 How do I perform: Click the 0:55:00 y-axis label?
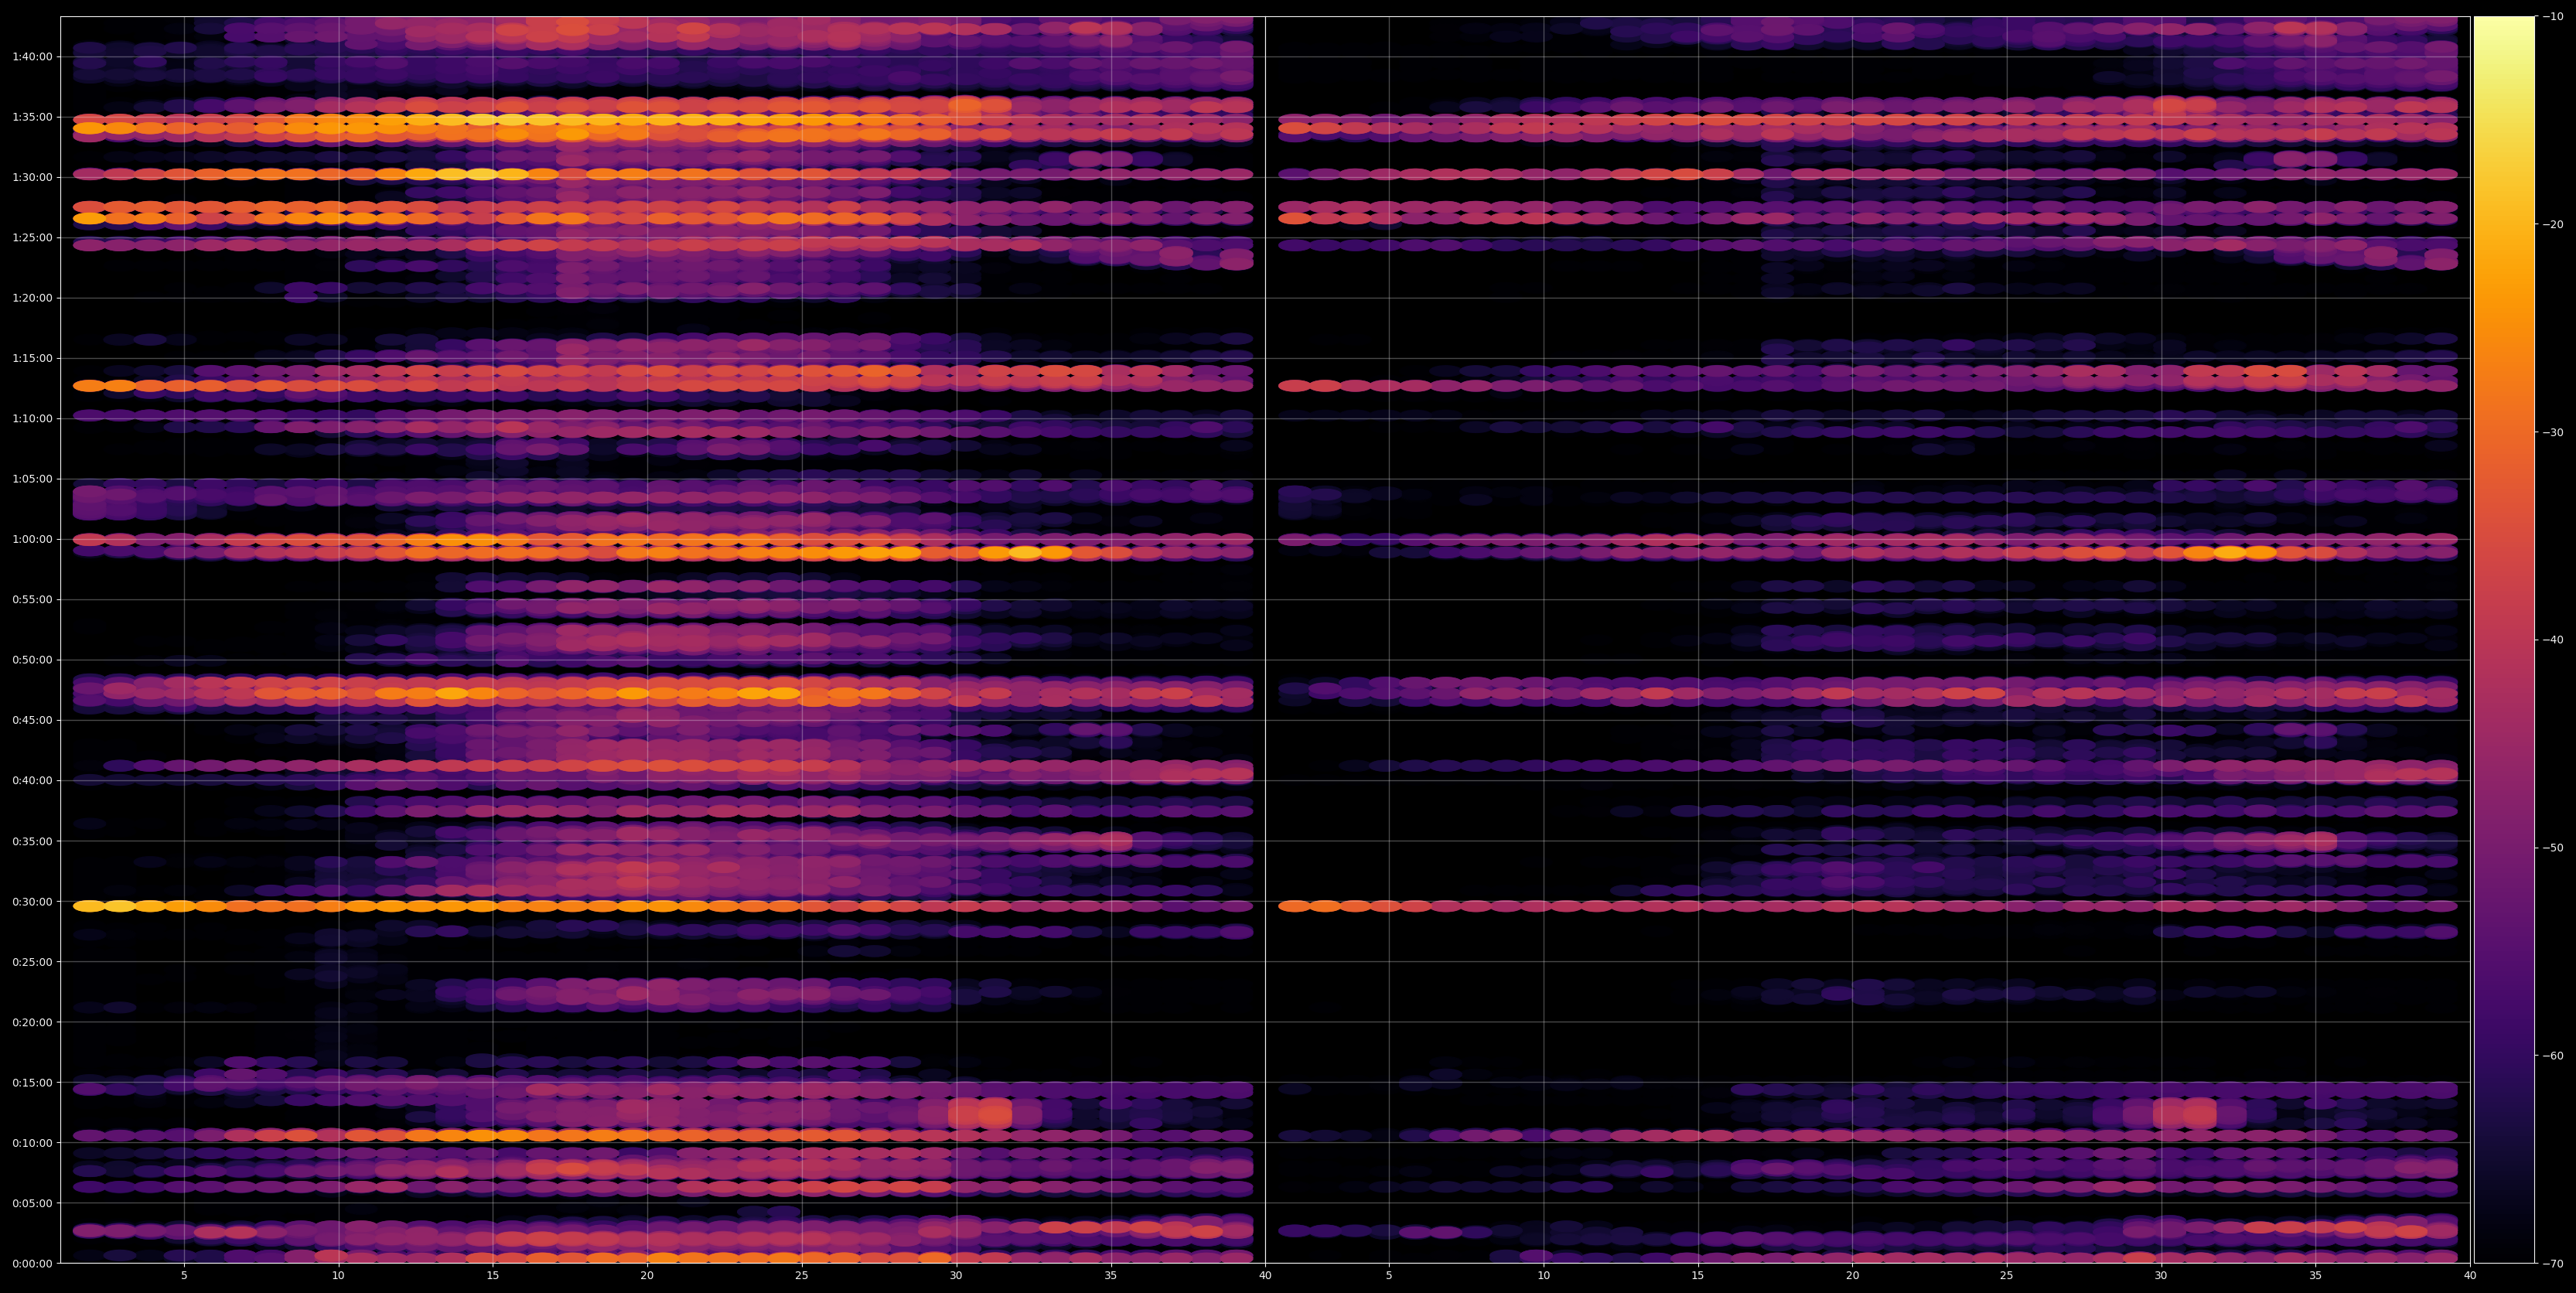32,600
